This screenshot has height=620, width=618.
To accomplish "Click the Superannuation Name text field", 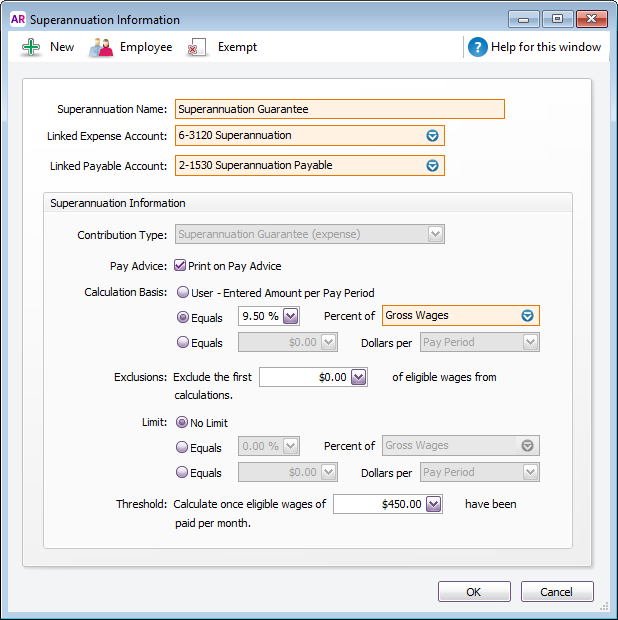I will point(339,110).
